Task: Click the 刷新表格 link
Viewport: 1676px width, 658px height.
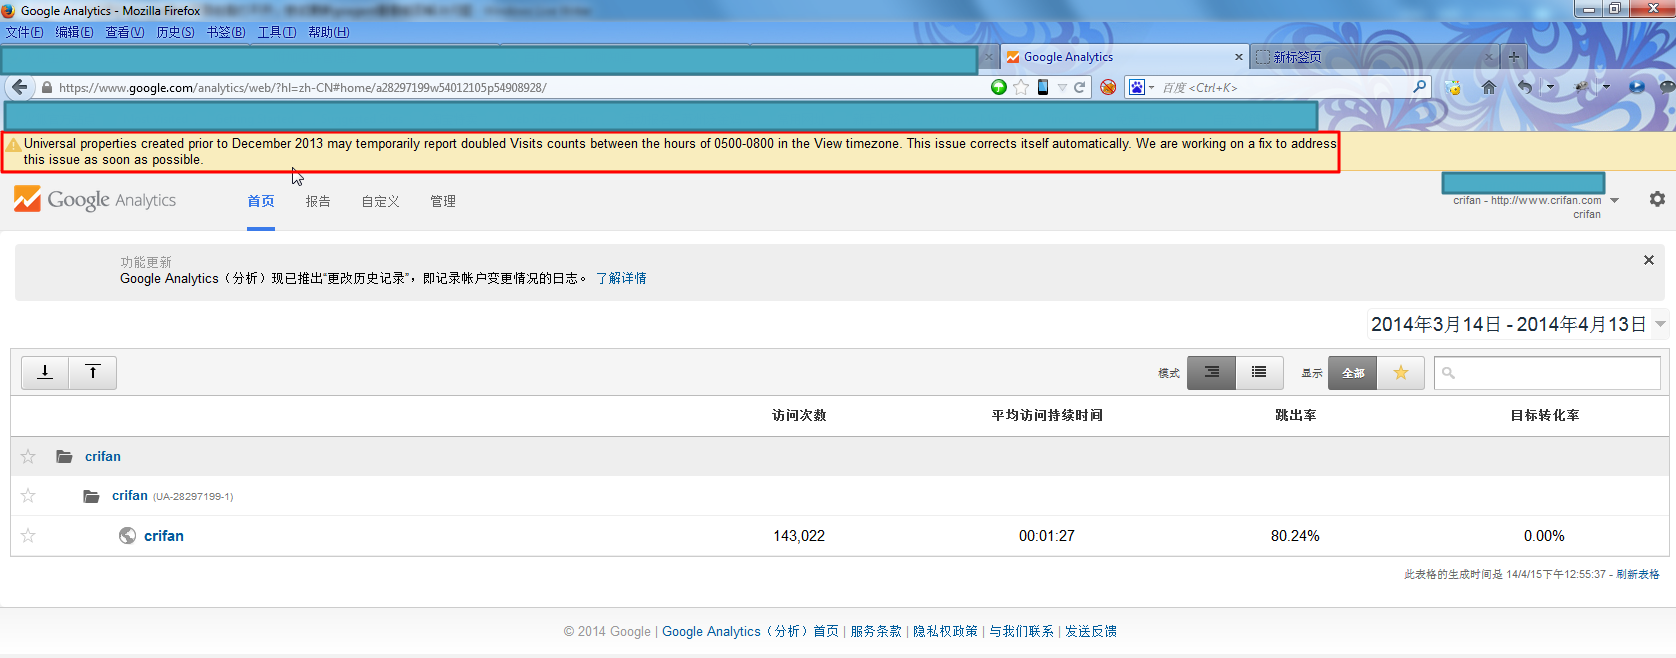Action: click(1638, 574)
